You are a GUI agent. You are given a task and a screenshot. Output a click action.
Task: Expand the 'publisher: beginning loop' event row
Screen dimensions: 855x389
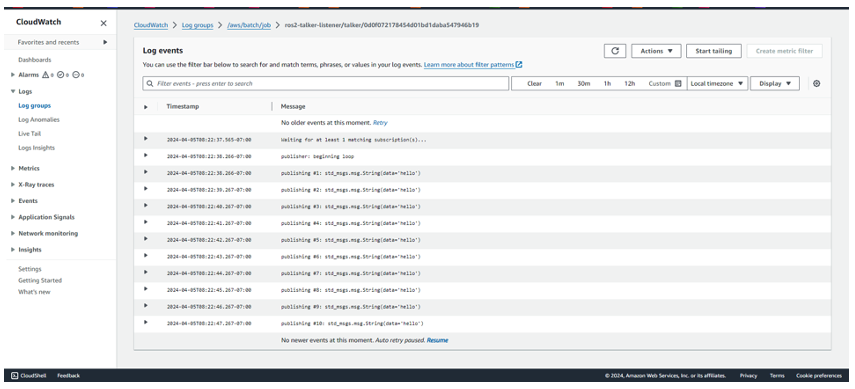[146, 155]
